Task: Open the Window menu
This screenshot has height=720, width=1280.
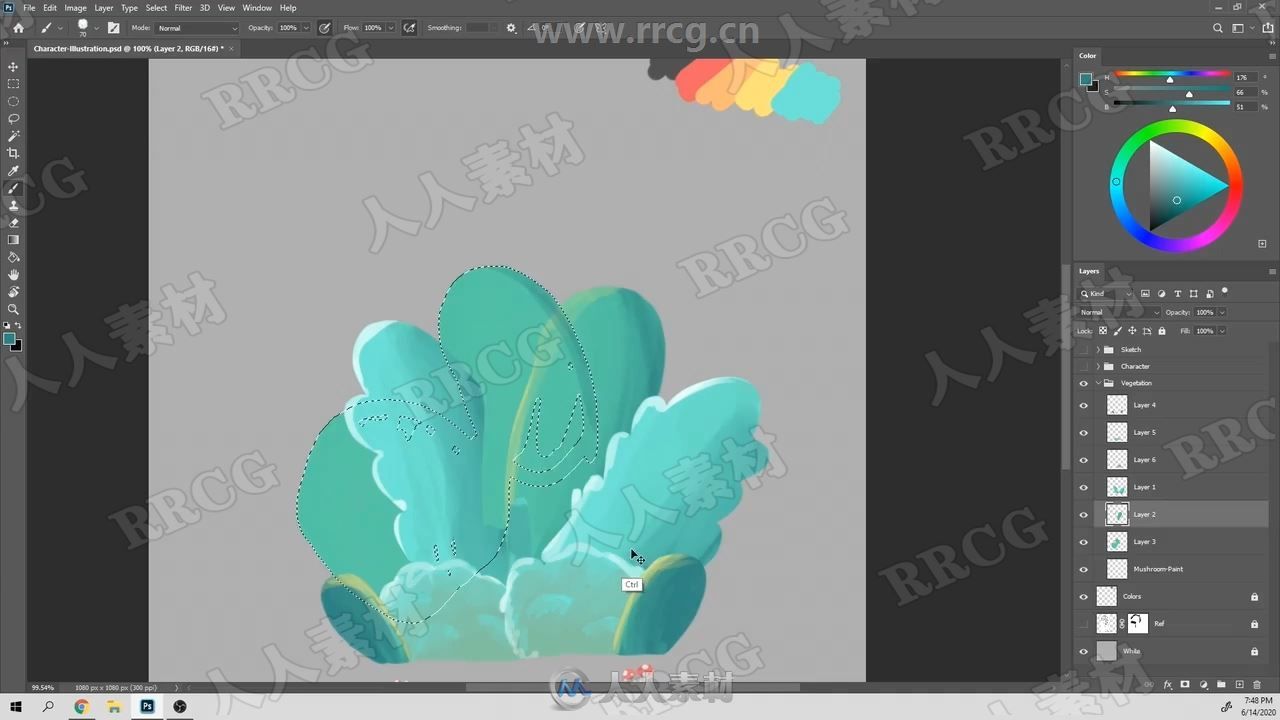Action: pyautogui.click(x=257, y=8)
